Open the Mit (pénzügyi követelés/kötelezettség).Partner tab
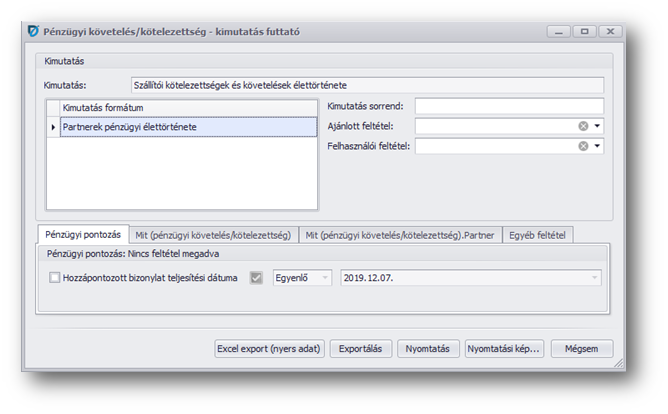This screenshot has height=414, width=668. coord(399,234)
